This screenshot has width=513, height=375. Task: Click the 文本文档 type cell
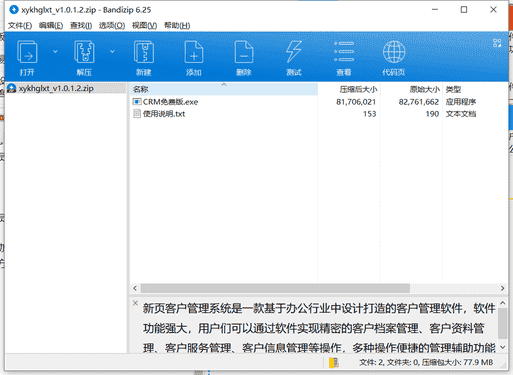461,114
